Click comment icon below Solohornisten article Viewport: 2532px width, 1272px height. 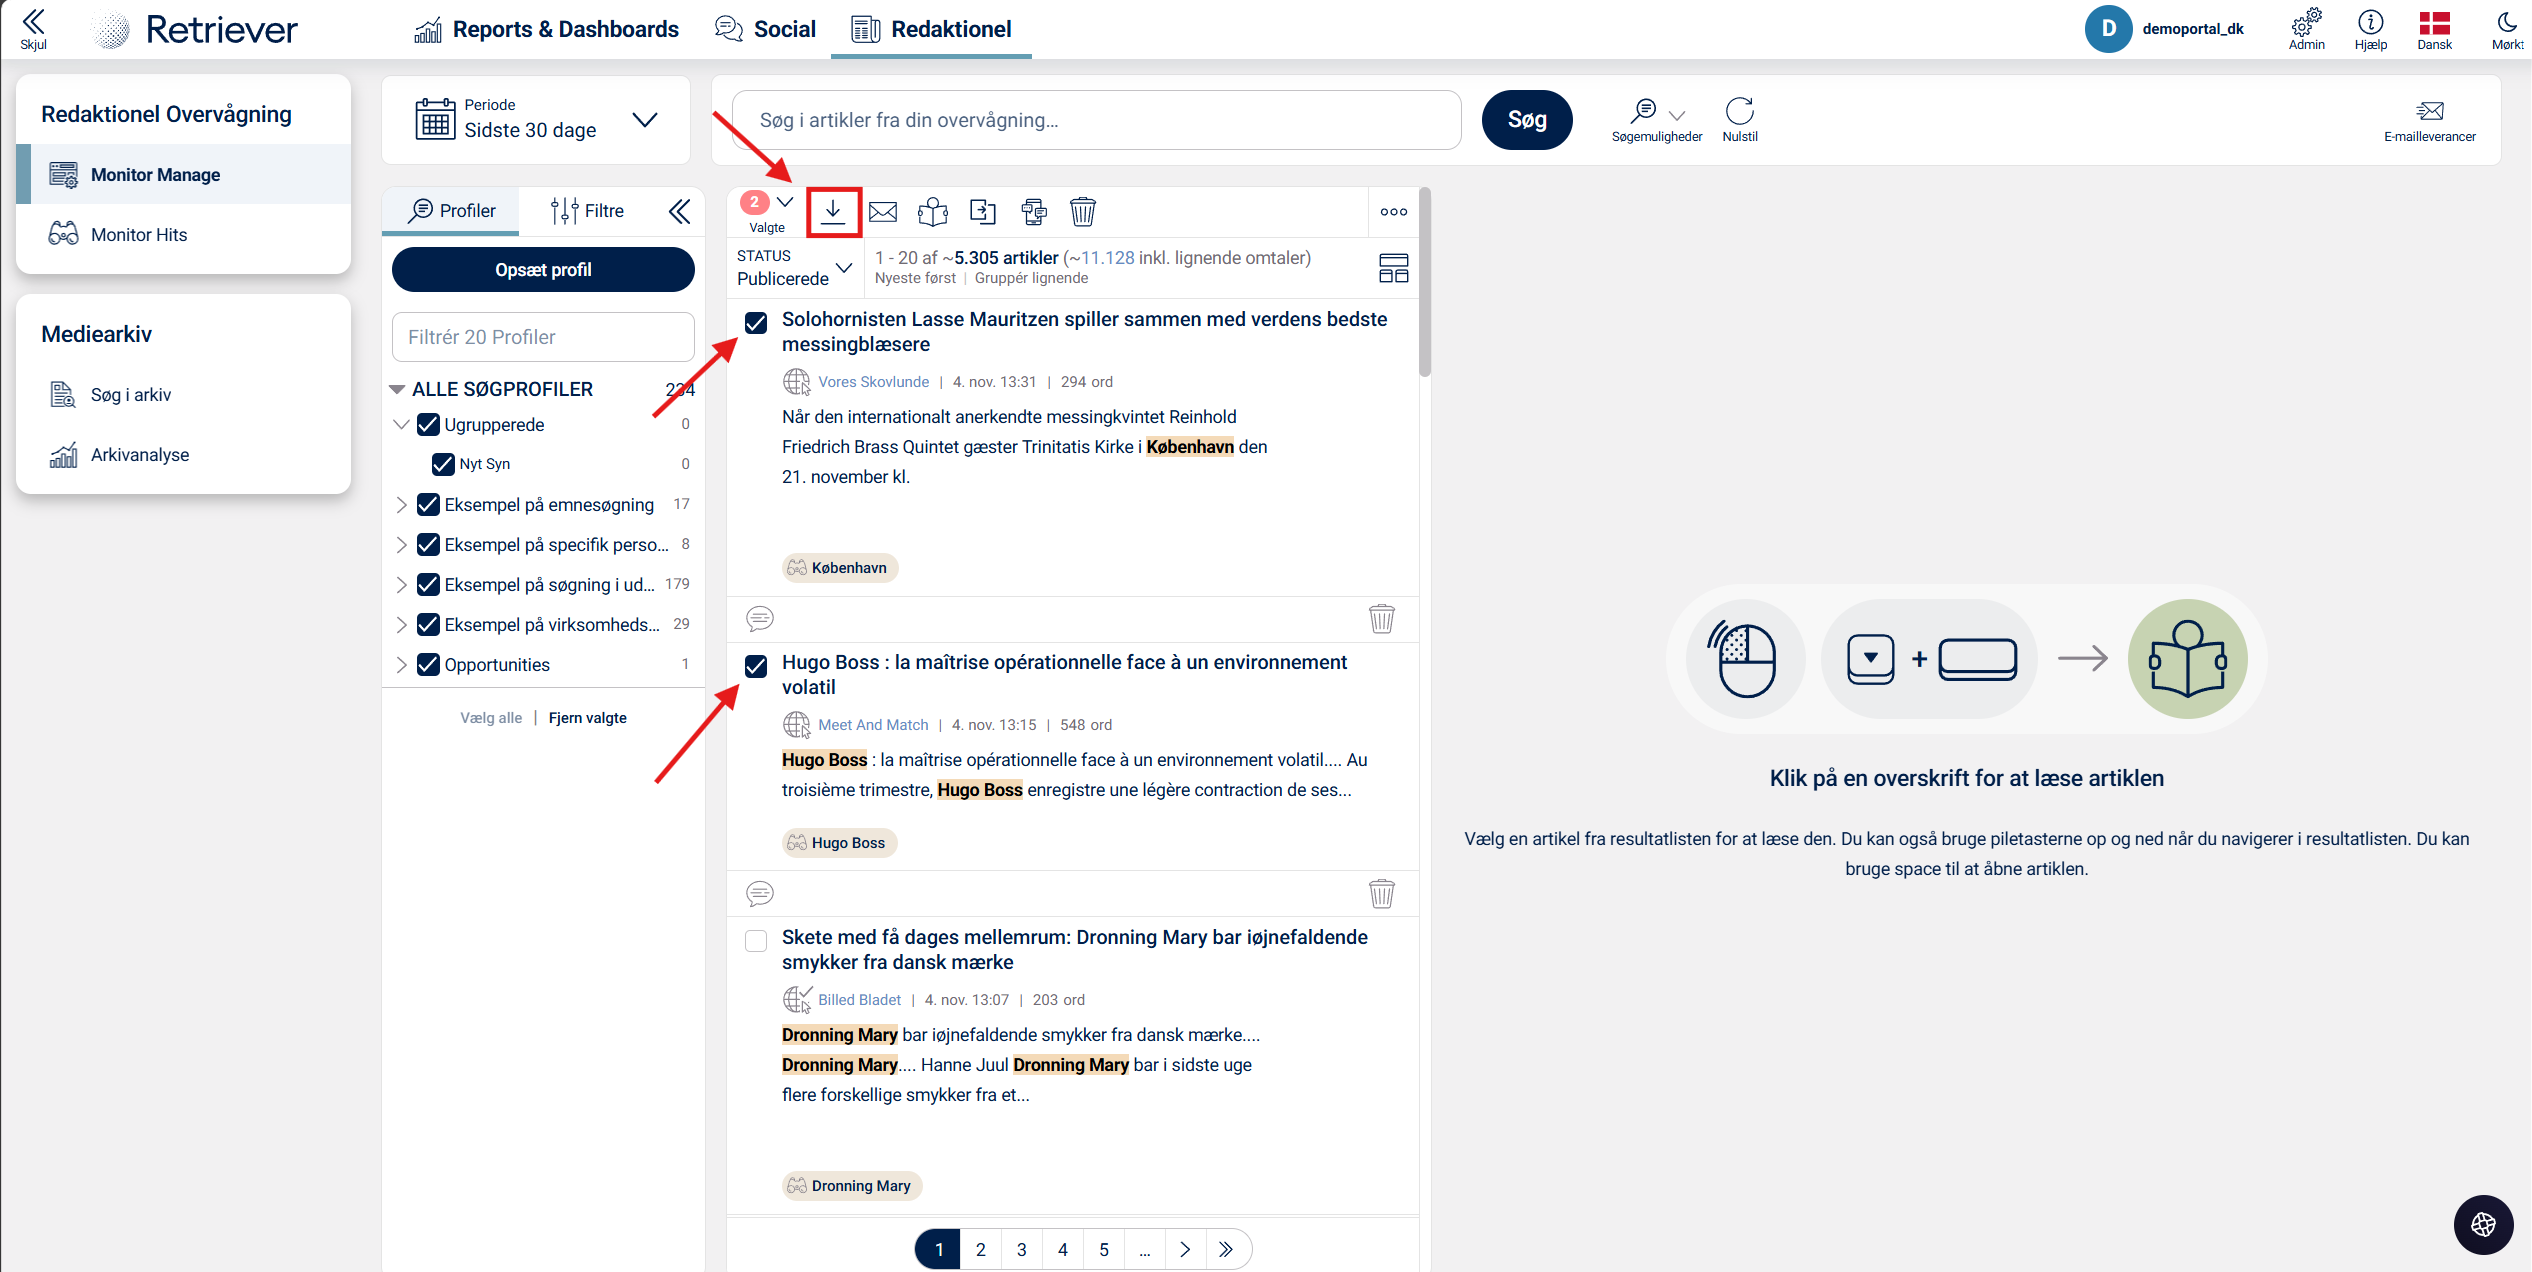[760, 619]
